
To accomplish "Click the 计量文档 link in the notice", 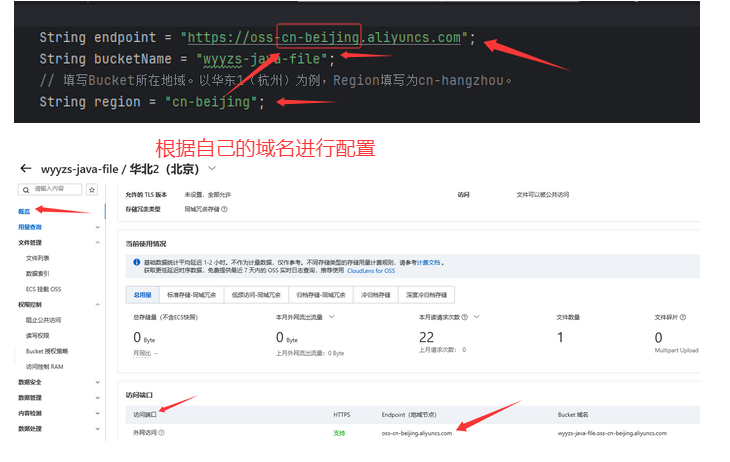I will 428,263.
